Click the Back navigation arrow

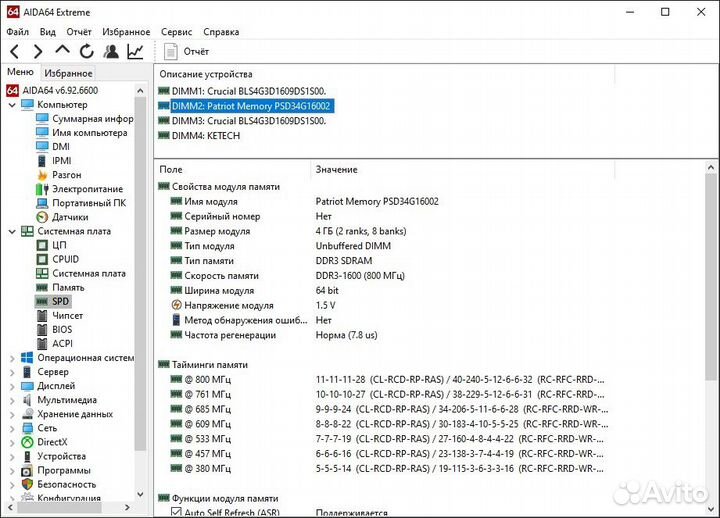(x=14, y=51)
